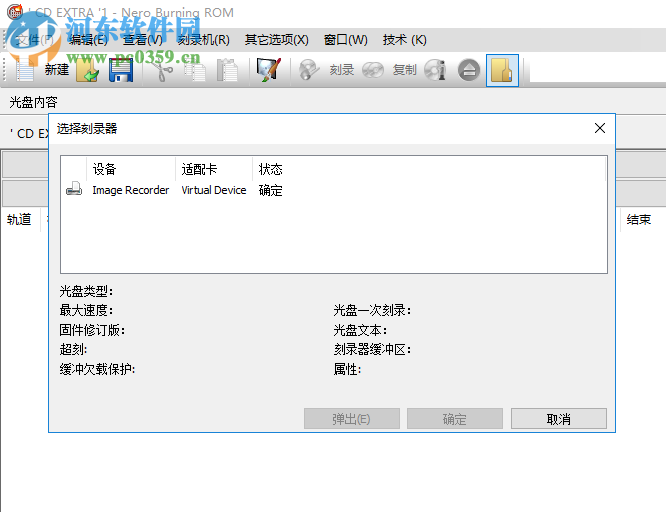The width and height of the screenshot is (666, 512).
Task: Open the 刻录机(R) menu
Action: [203, 40]
